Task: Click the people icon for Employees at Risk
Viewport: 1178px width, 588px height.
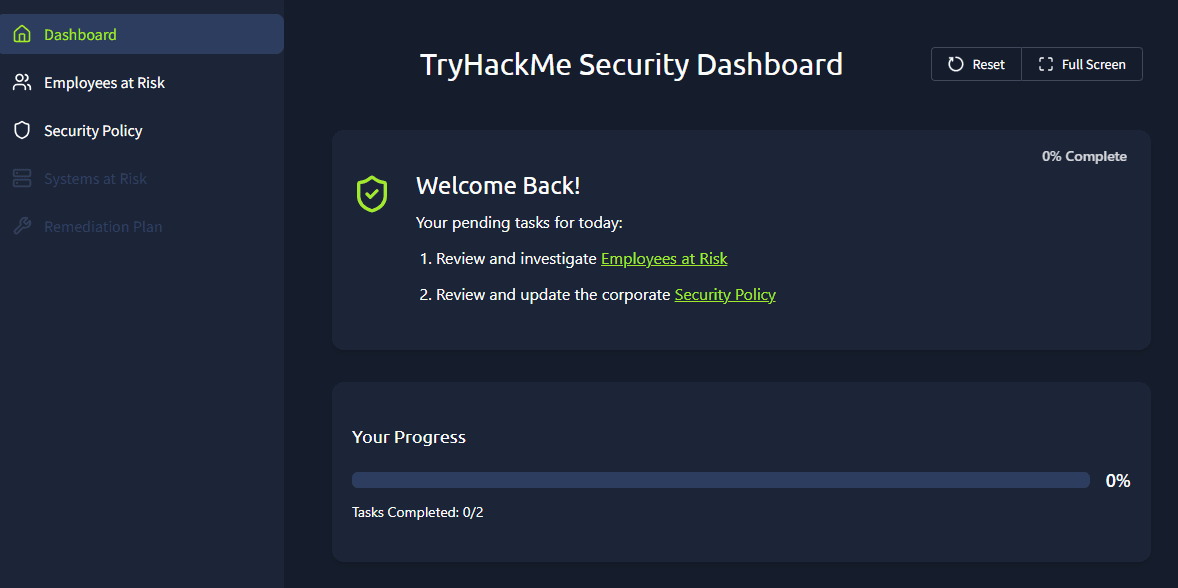Action: 22,82
